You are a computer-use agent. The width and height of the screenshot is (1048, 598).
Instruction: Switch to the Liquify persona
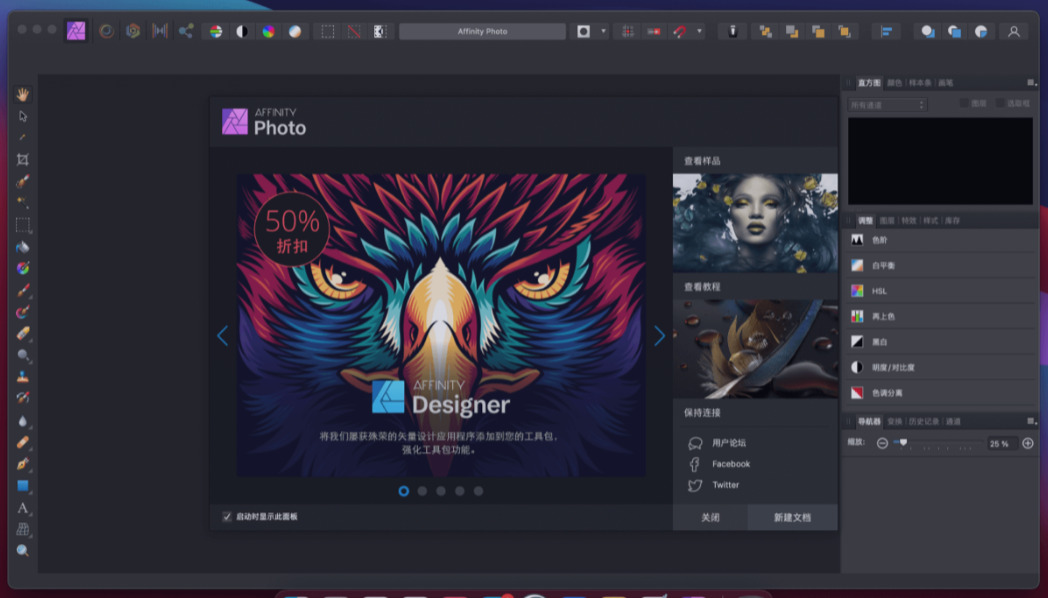tap(106, 31)
